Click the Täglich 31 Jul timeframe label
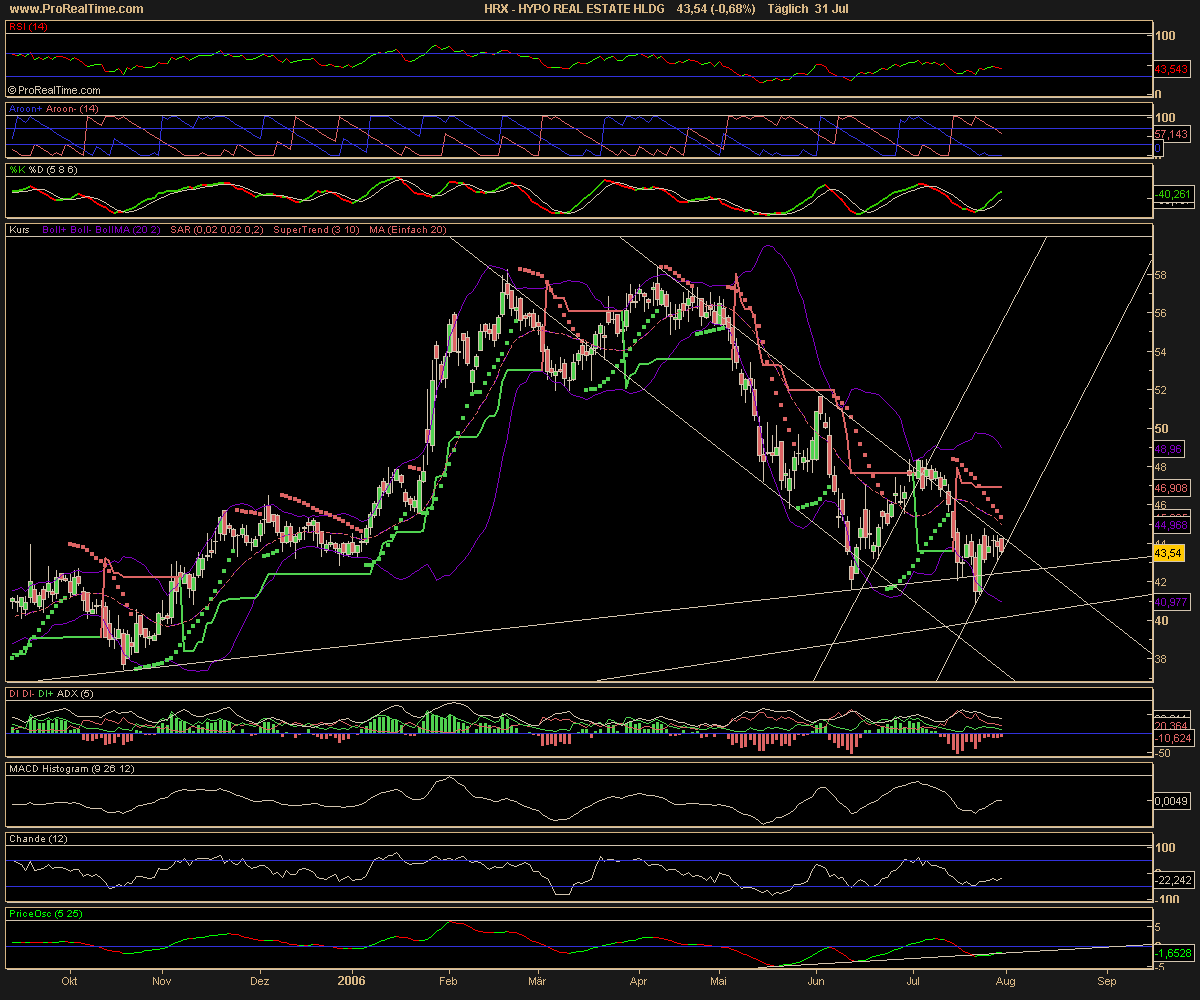1200x1000 pixels. [808, 8]
